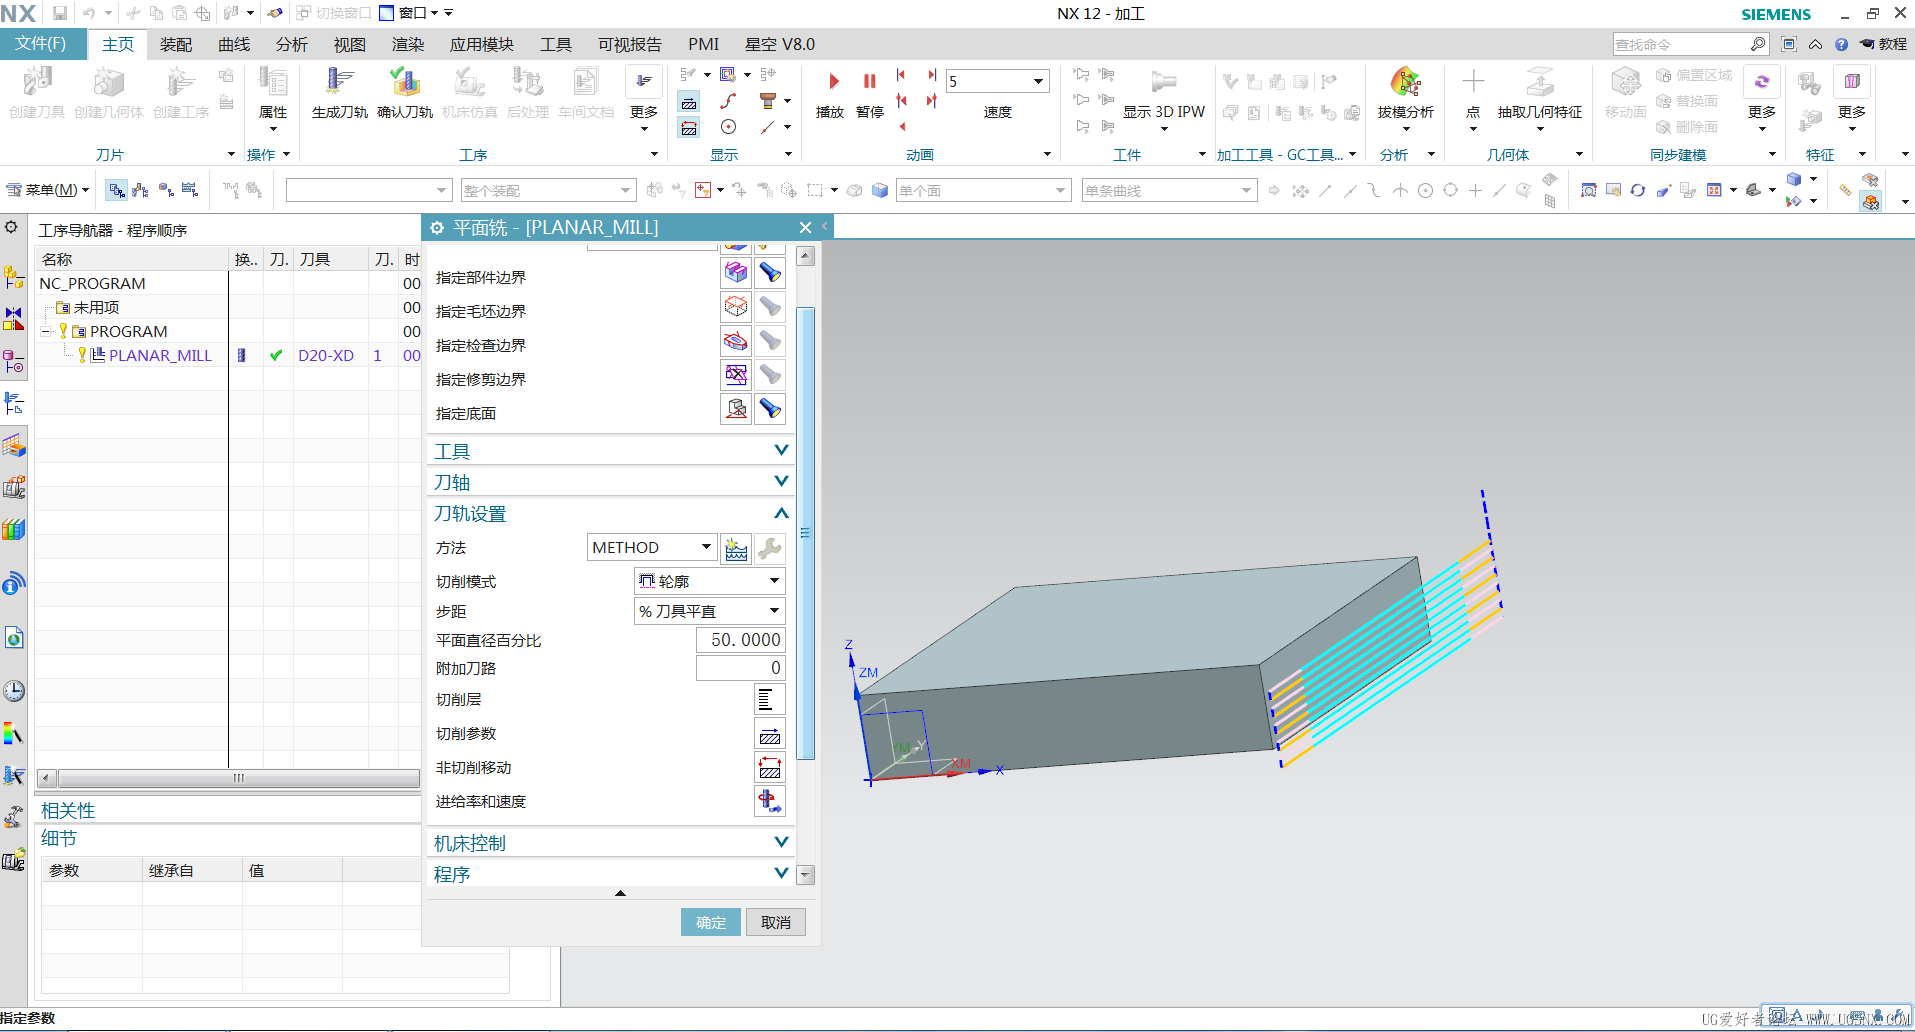
Task: Click the dialog vertical scrollbar thumb
Action: (806, 534)
